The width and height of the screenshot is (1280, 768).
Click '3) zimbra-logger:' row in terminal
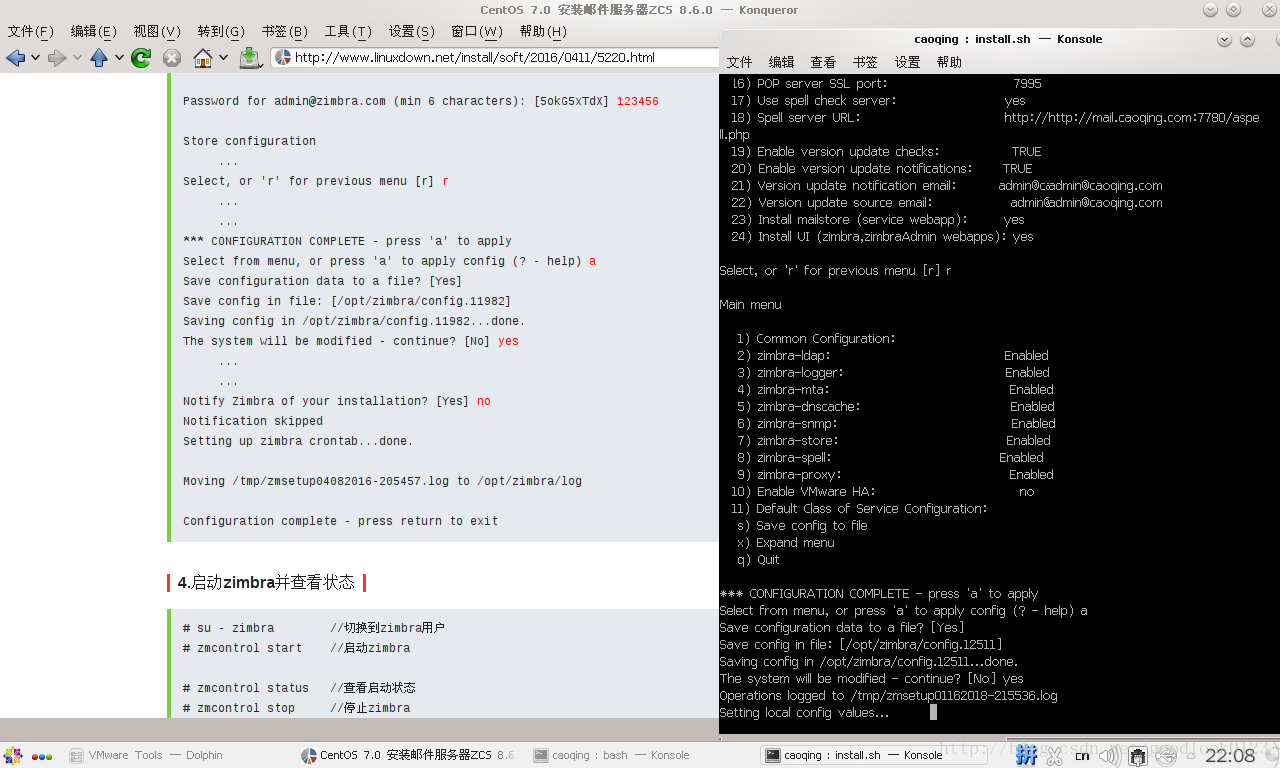coord(893,373)
